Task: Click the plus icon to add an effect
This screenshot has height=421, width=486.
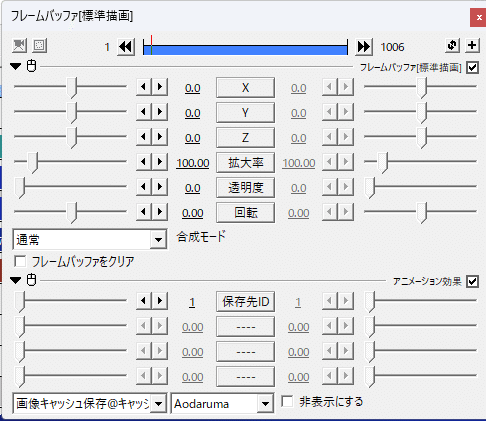Action: [472, 45]
